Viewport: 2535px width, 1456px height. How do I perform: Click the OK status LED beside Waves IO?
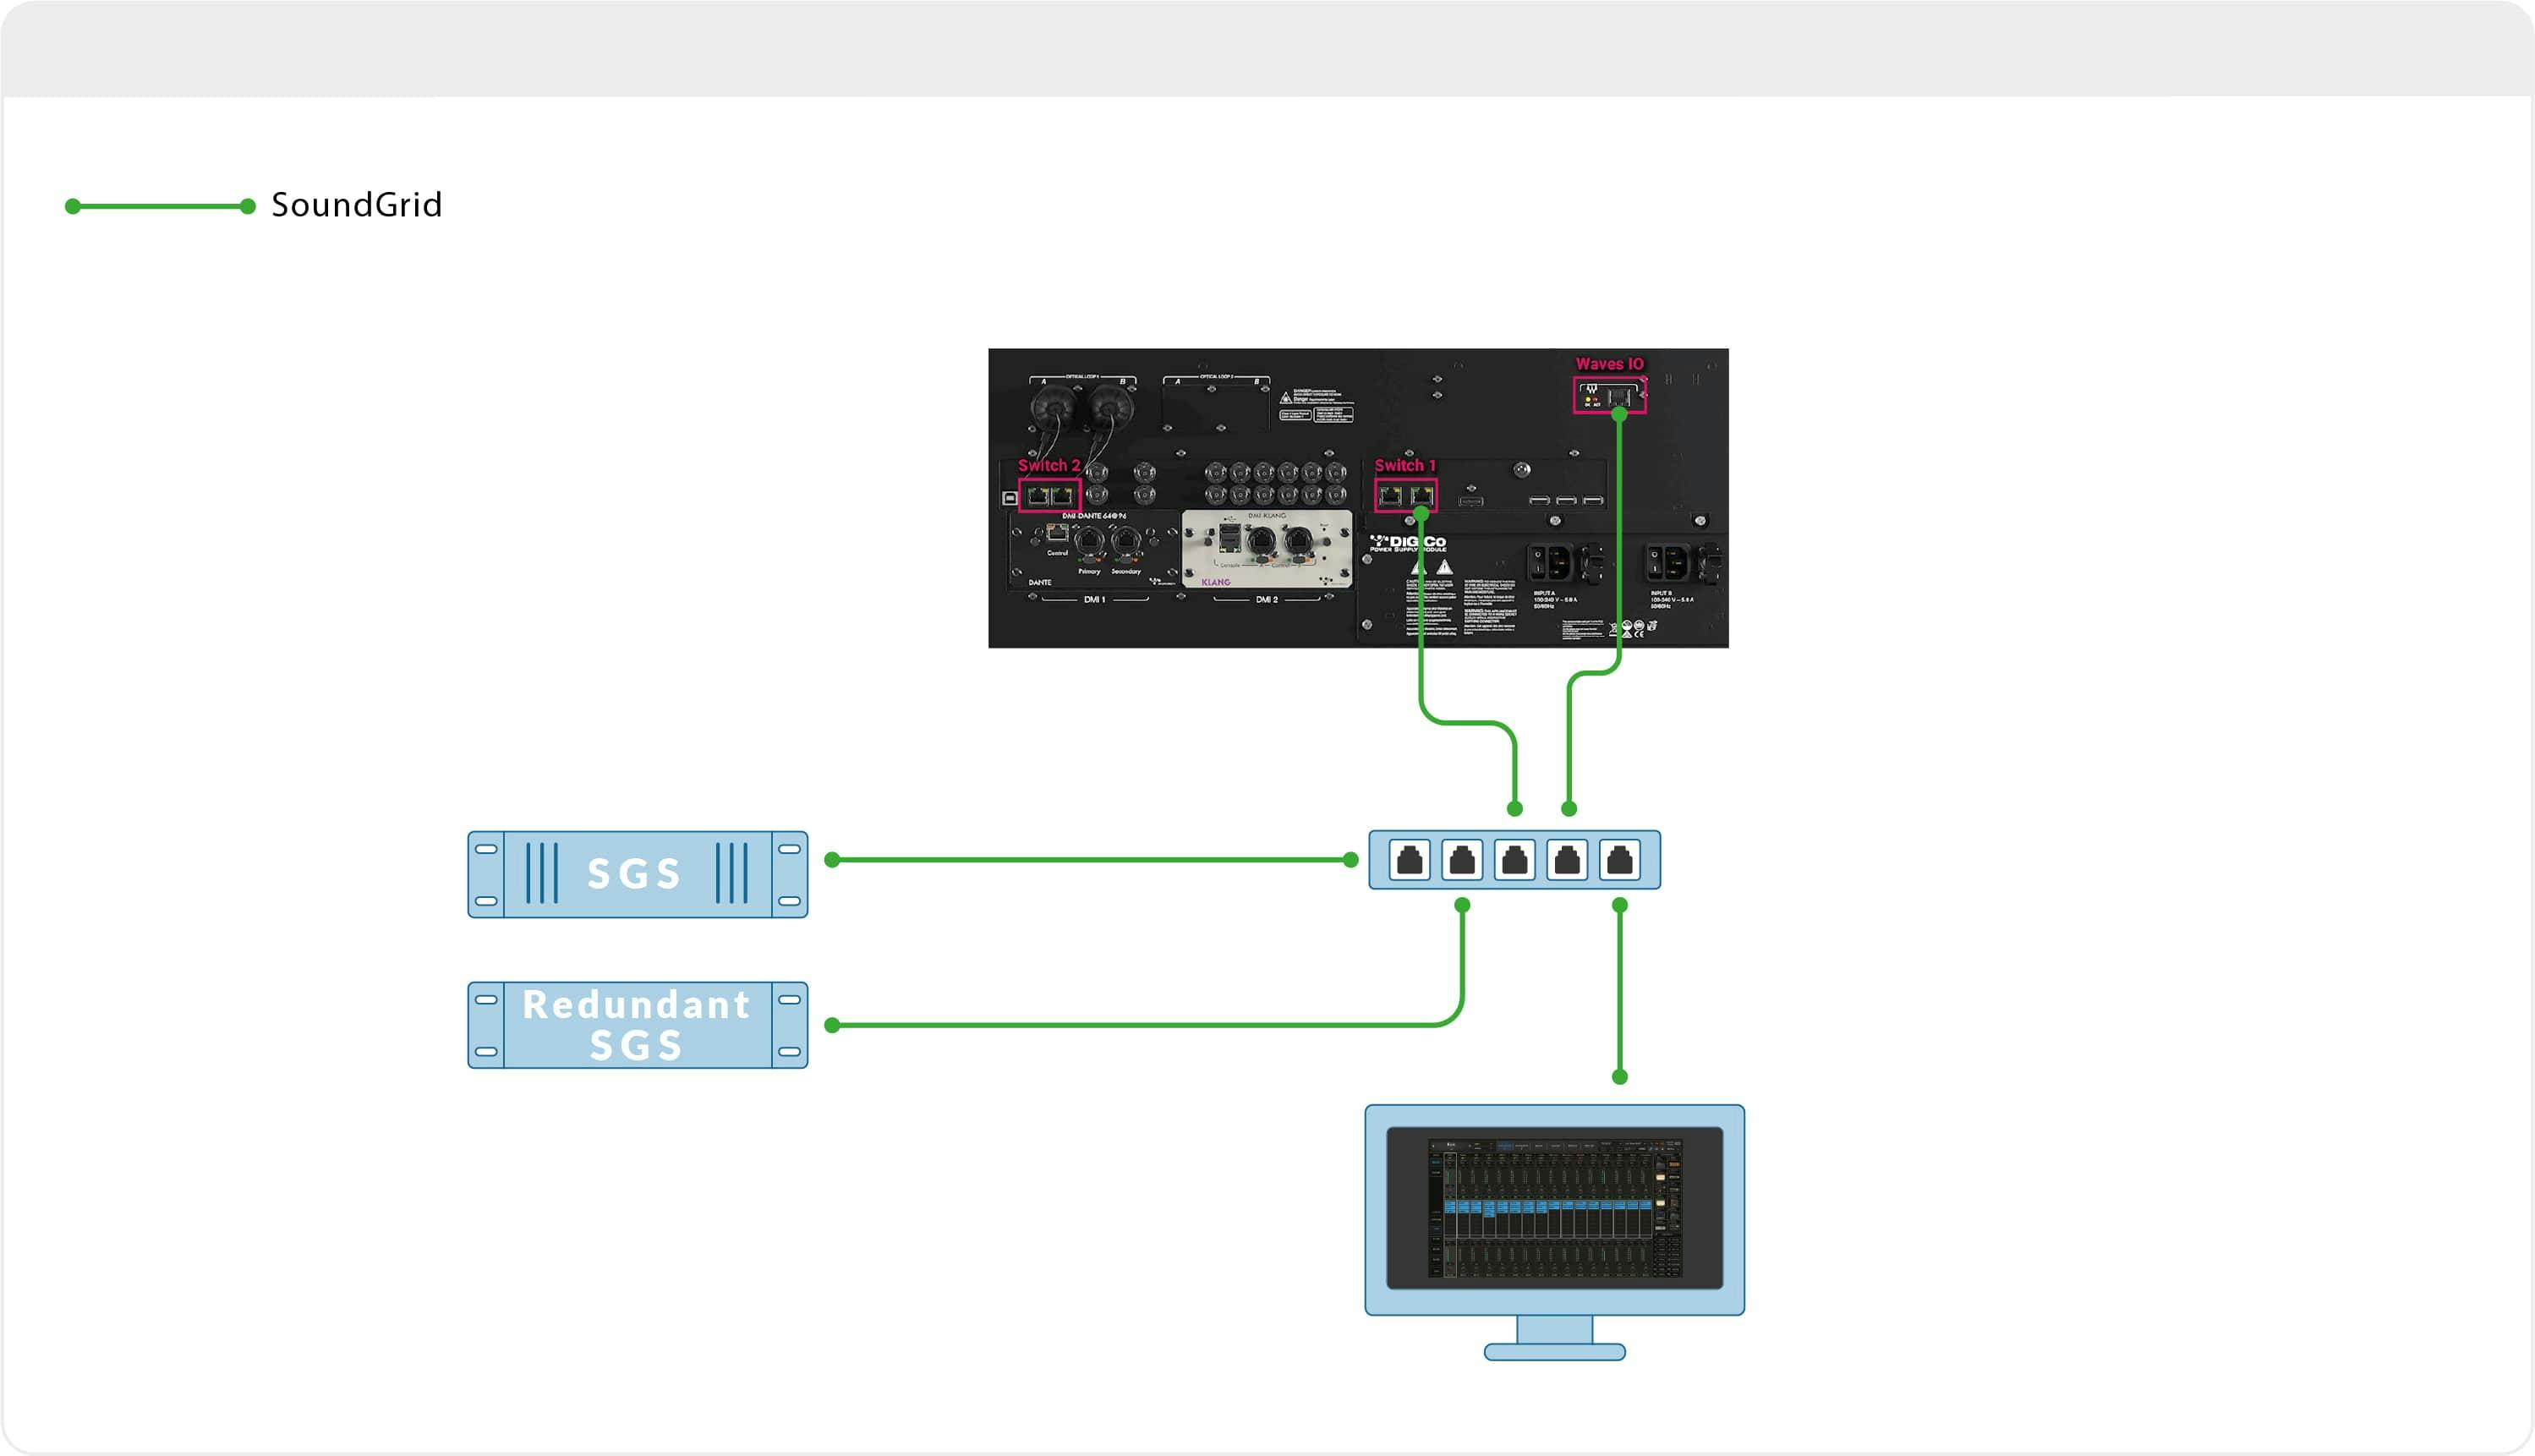(1590, 401)
